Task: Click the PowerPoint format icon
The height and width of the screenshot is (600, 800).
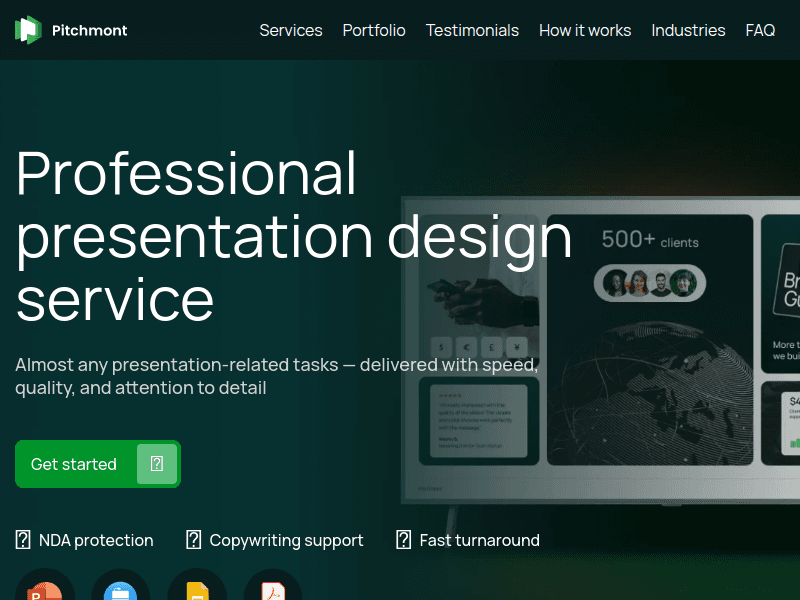Action: pos(45,590)
